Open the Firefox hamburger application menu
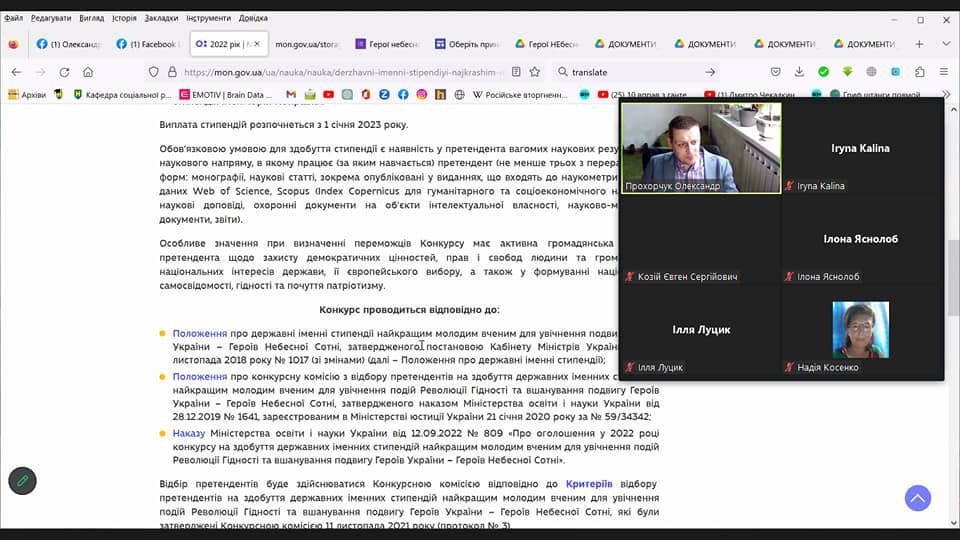Image resolution: width=960 pixels, height=540 pixels. 943,72
